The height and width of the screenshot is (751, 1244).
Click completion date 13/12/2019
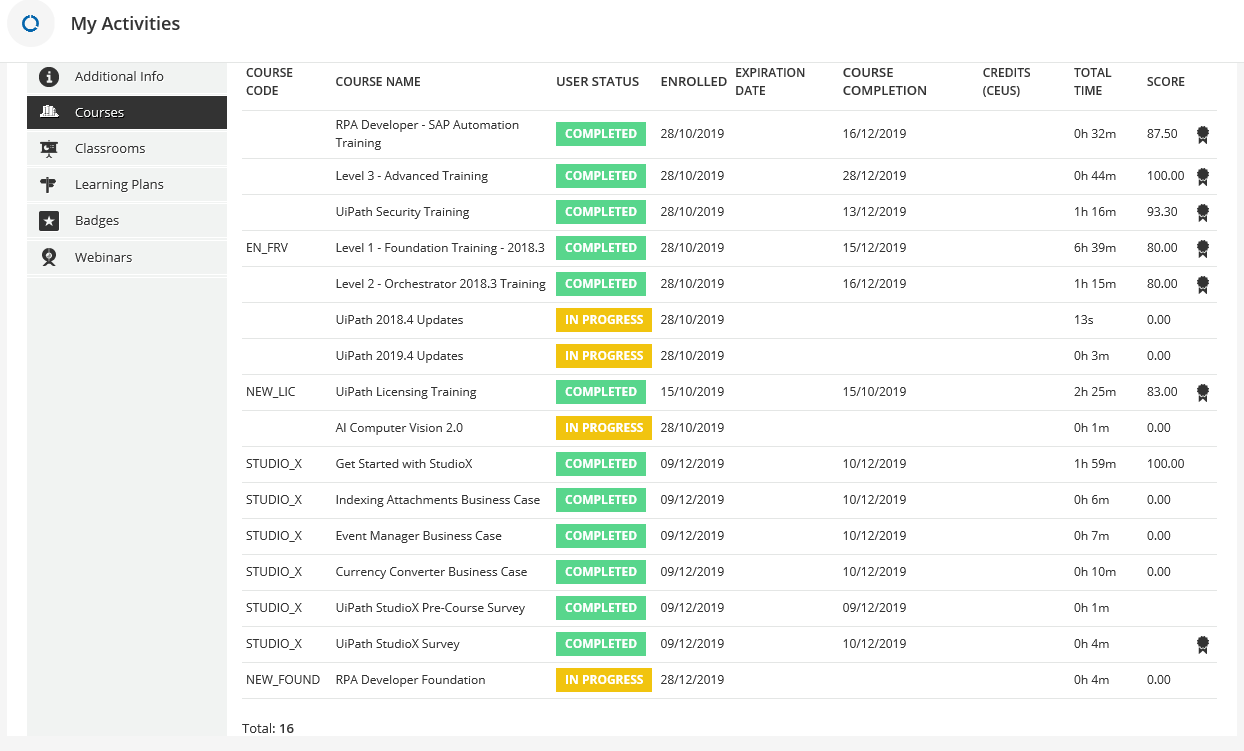(875, 212)
